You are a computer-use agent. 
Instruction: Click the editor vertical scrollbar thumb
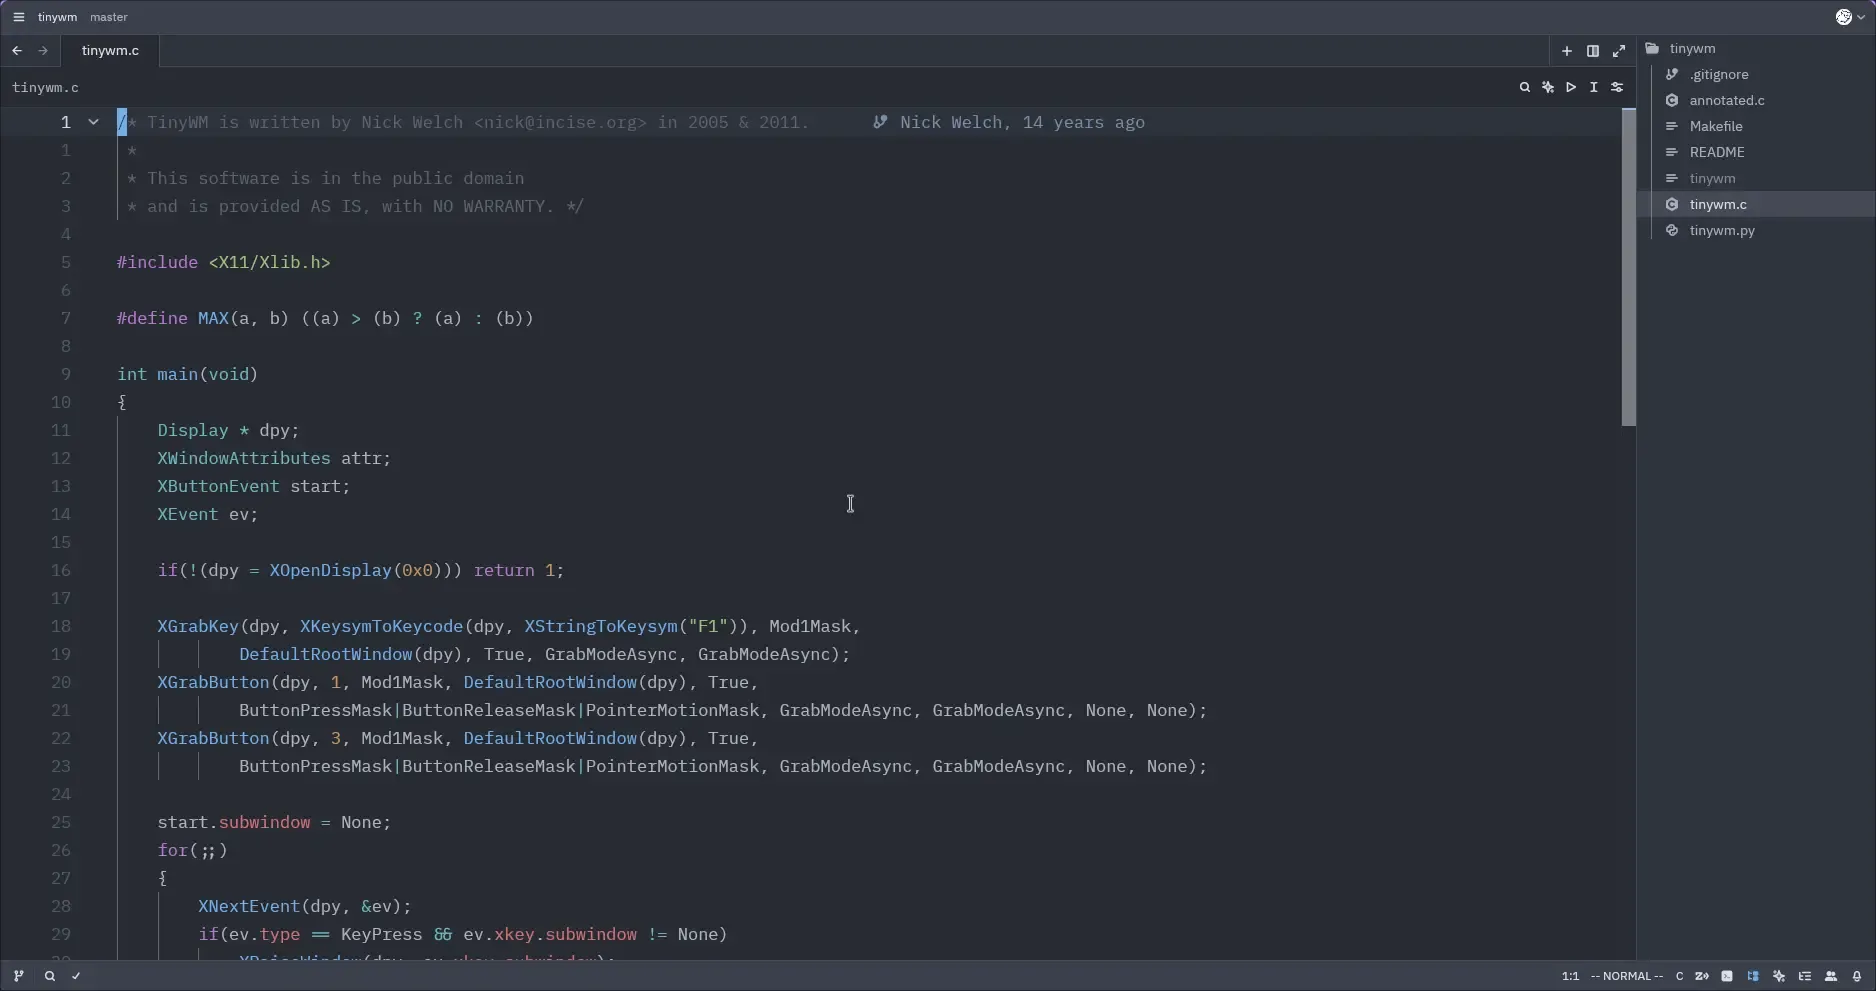coord(1628,267)
